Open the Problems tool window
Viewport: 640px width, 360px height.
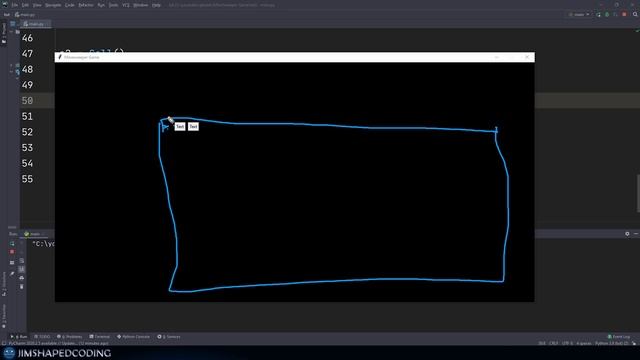click(69, 337)
